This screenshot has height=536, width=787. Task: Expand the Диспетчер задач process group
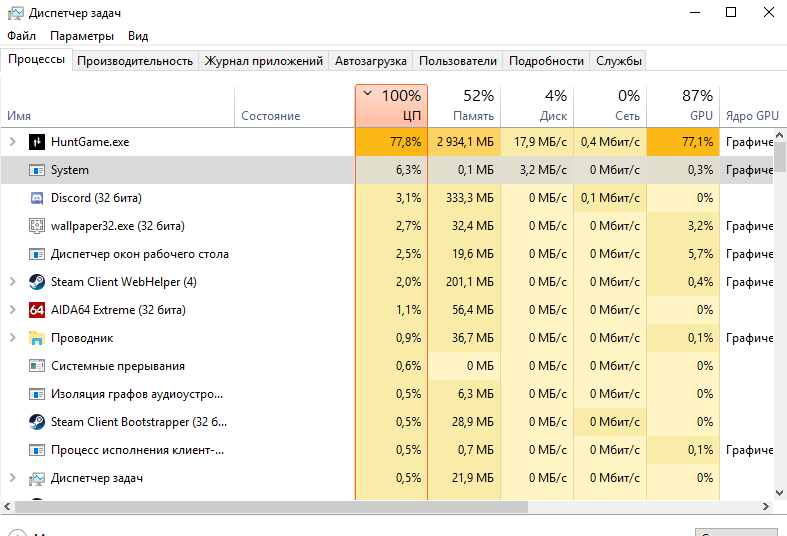13,478
